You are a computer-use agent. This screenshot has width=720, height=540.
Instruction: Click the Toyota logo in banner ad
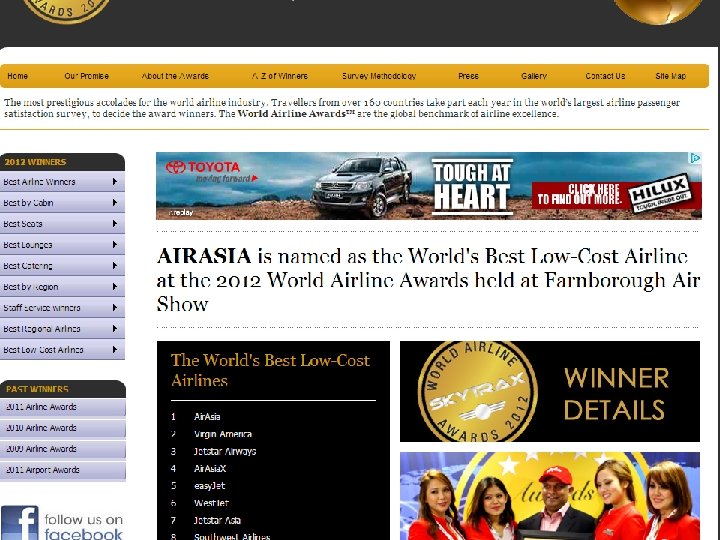coord(203,167)
